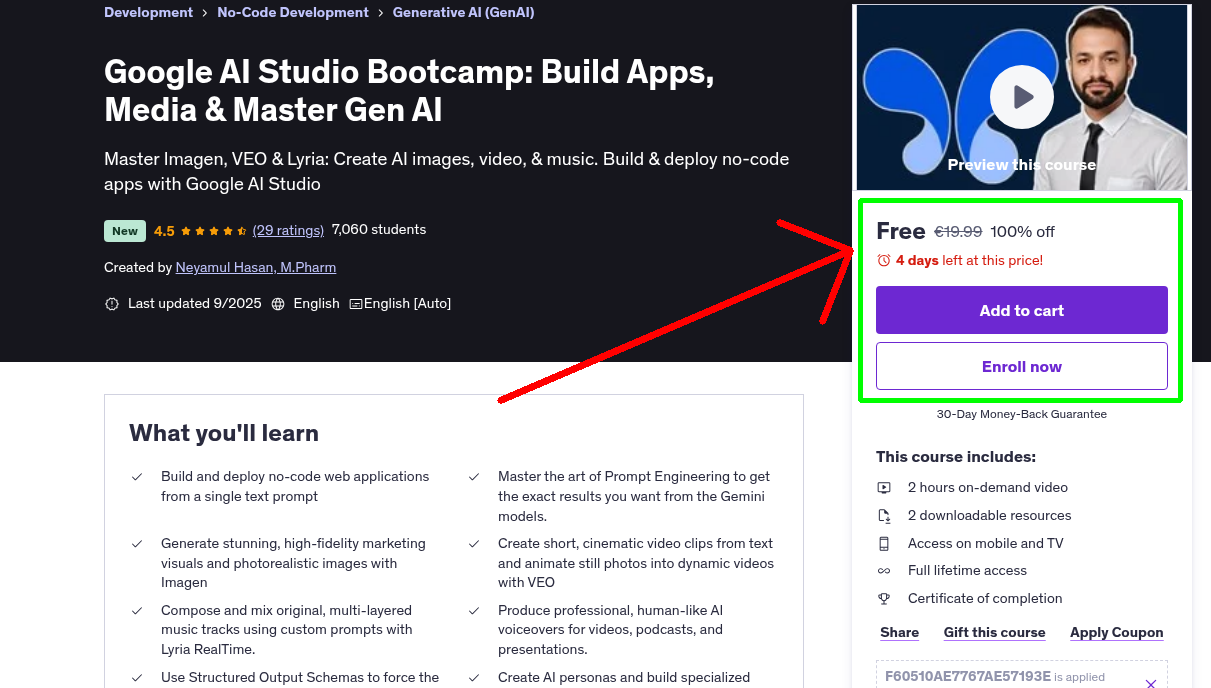This screenshot has height=688, width=1211.
Task: Click the 'English [Auto]' caption text
Action: coord(407,304)
